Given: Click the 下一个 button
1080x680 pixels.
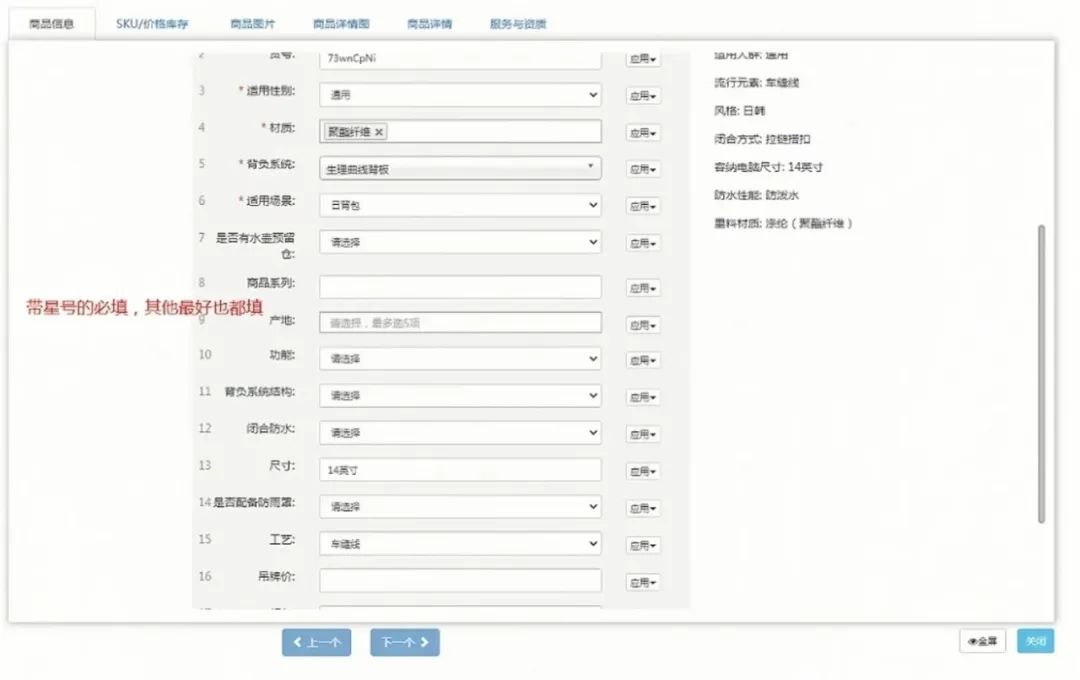Looking at the screenshot, I should 404,642.
